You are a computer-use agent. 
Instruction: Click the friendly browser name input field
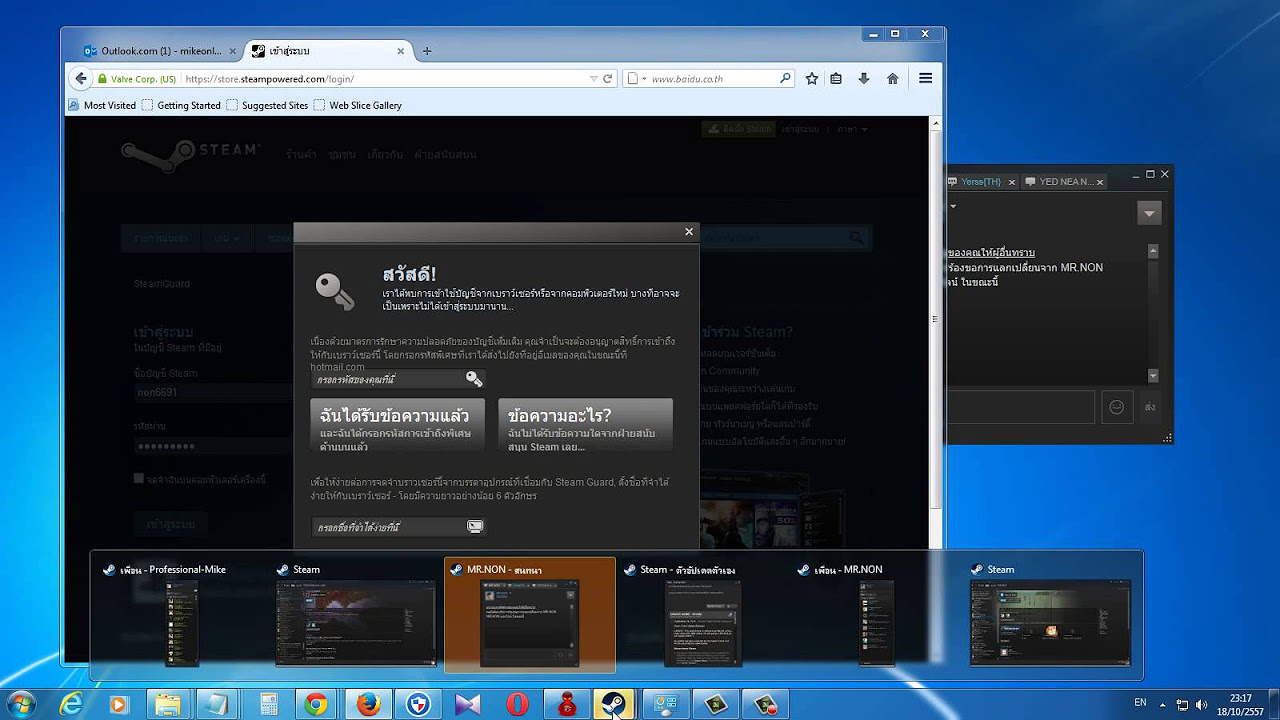coord(398,527)
